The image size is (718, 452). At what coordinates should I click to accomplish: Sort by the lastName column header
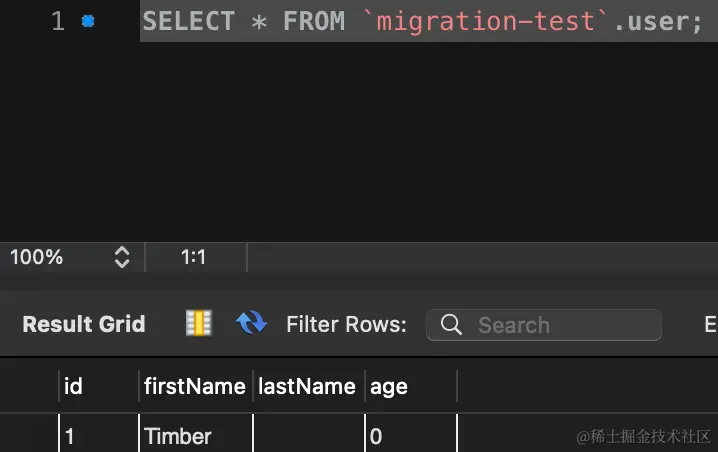(309, 387)
